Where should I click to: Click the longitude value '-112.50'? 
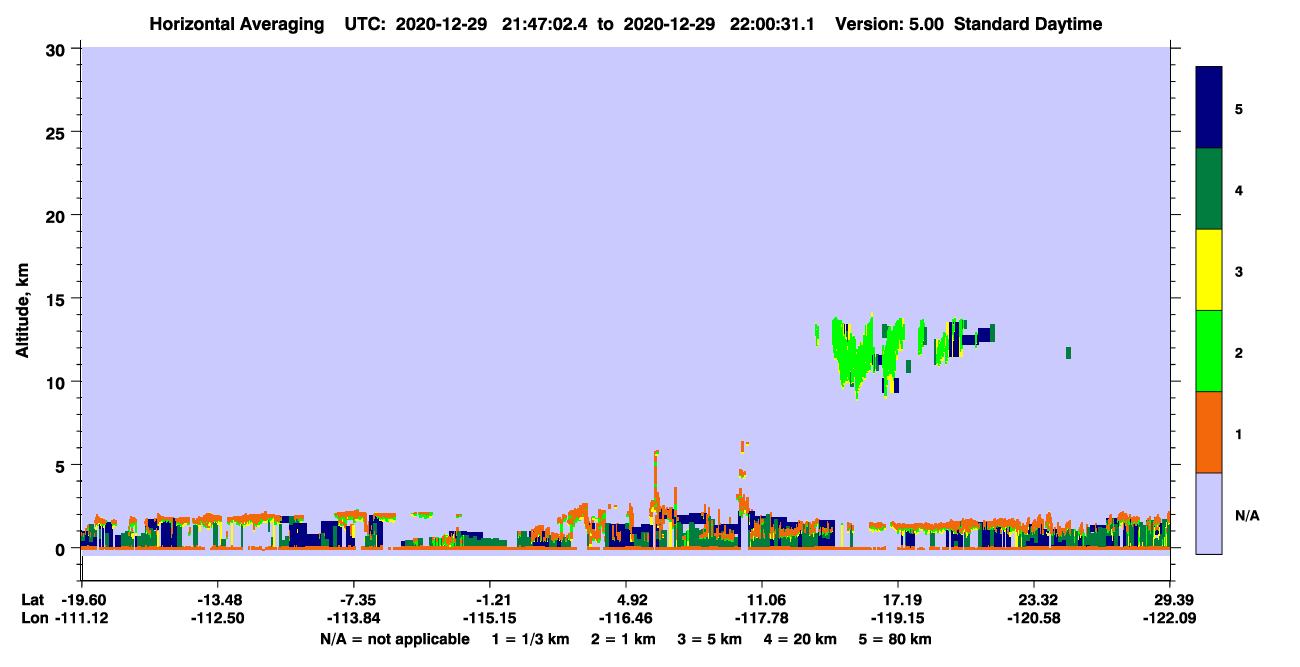[x=217, y=618]
